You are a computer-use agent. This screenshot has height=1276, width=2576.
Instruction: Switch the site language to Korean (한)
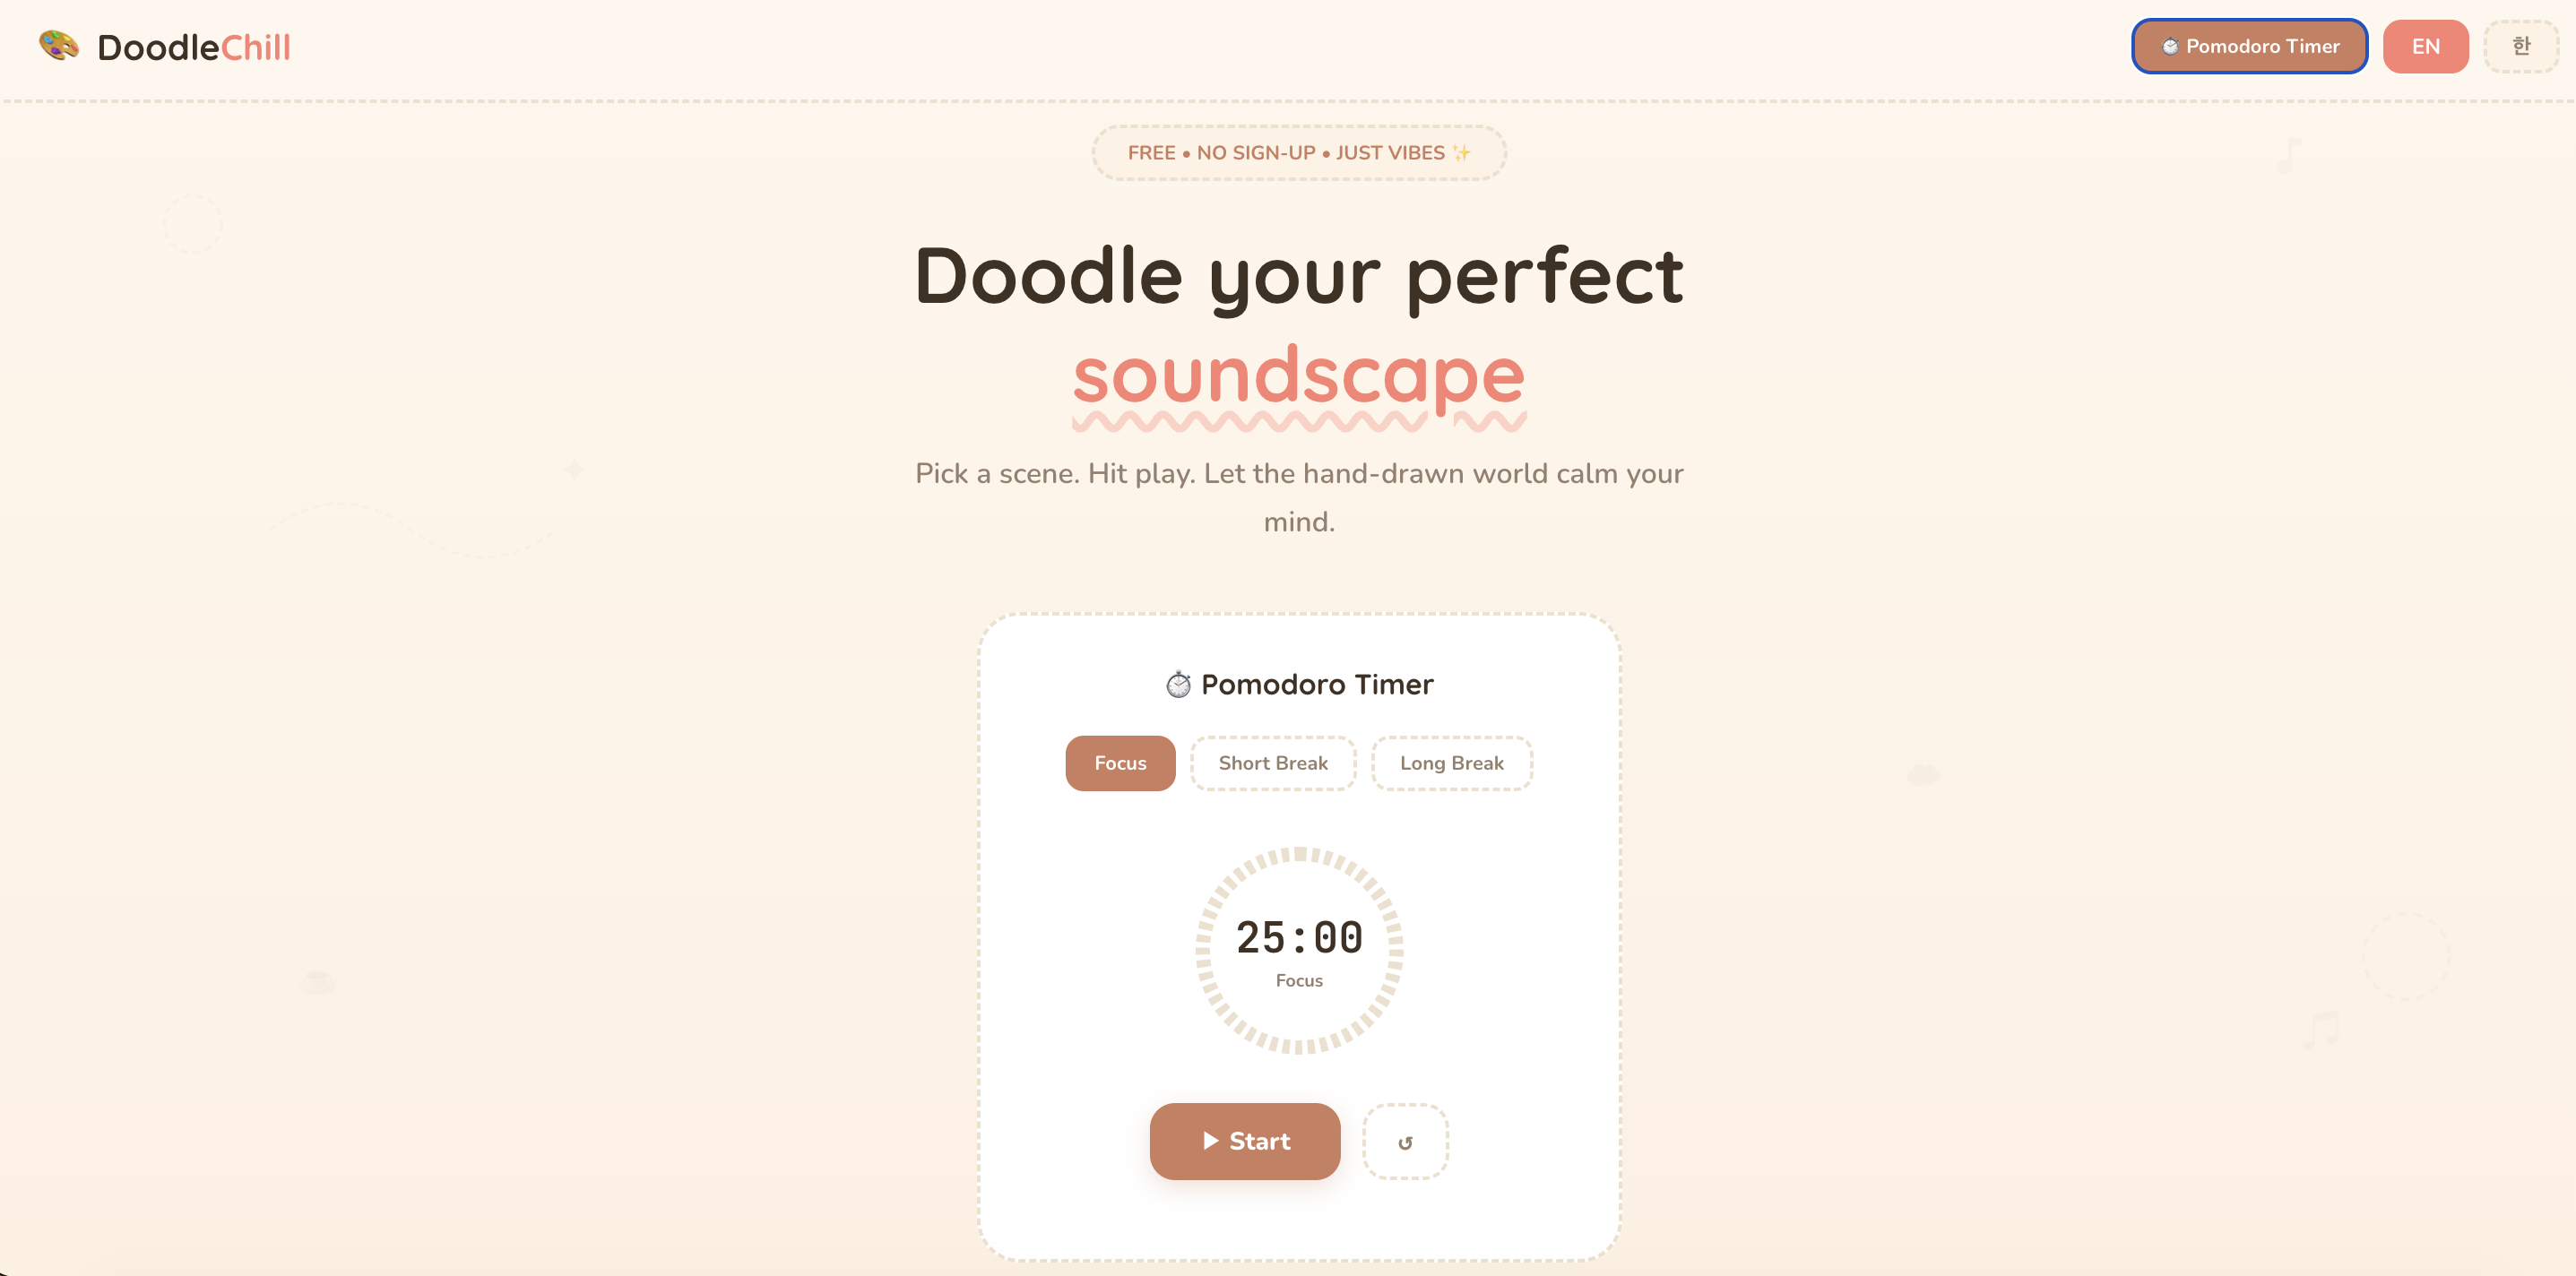tap(2521, 45)
